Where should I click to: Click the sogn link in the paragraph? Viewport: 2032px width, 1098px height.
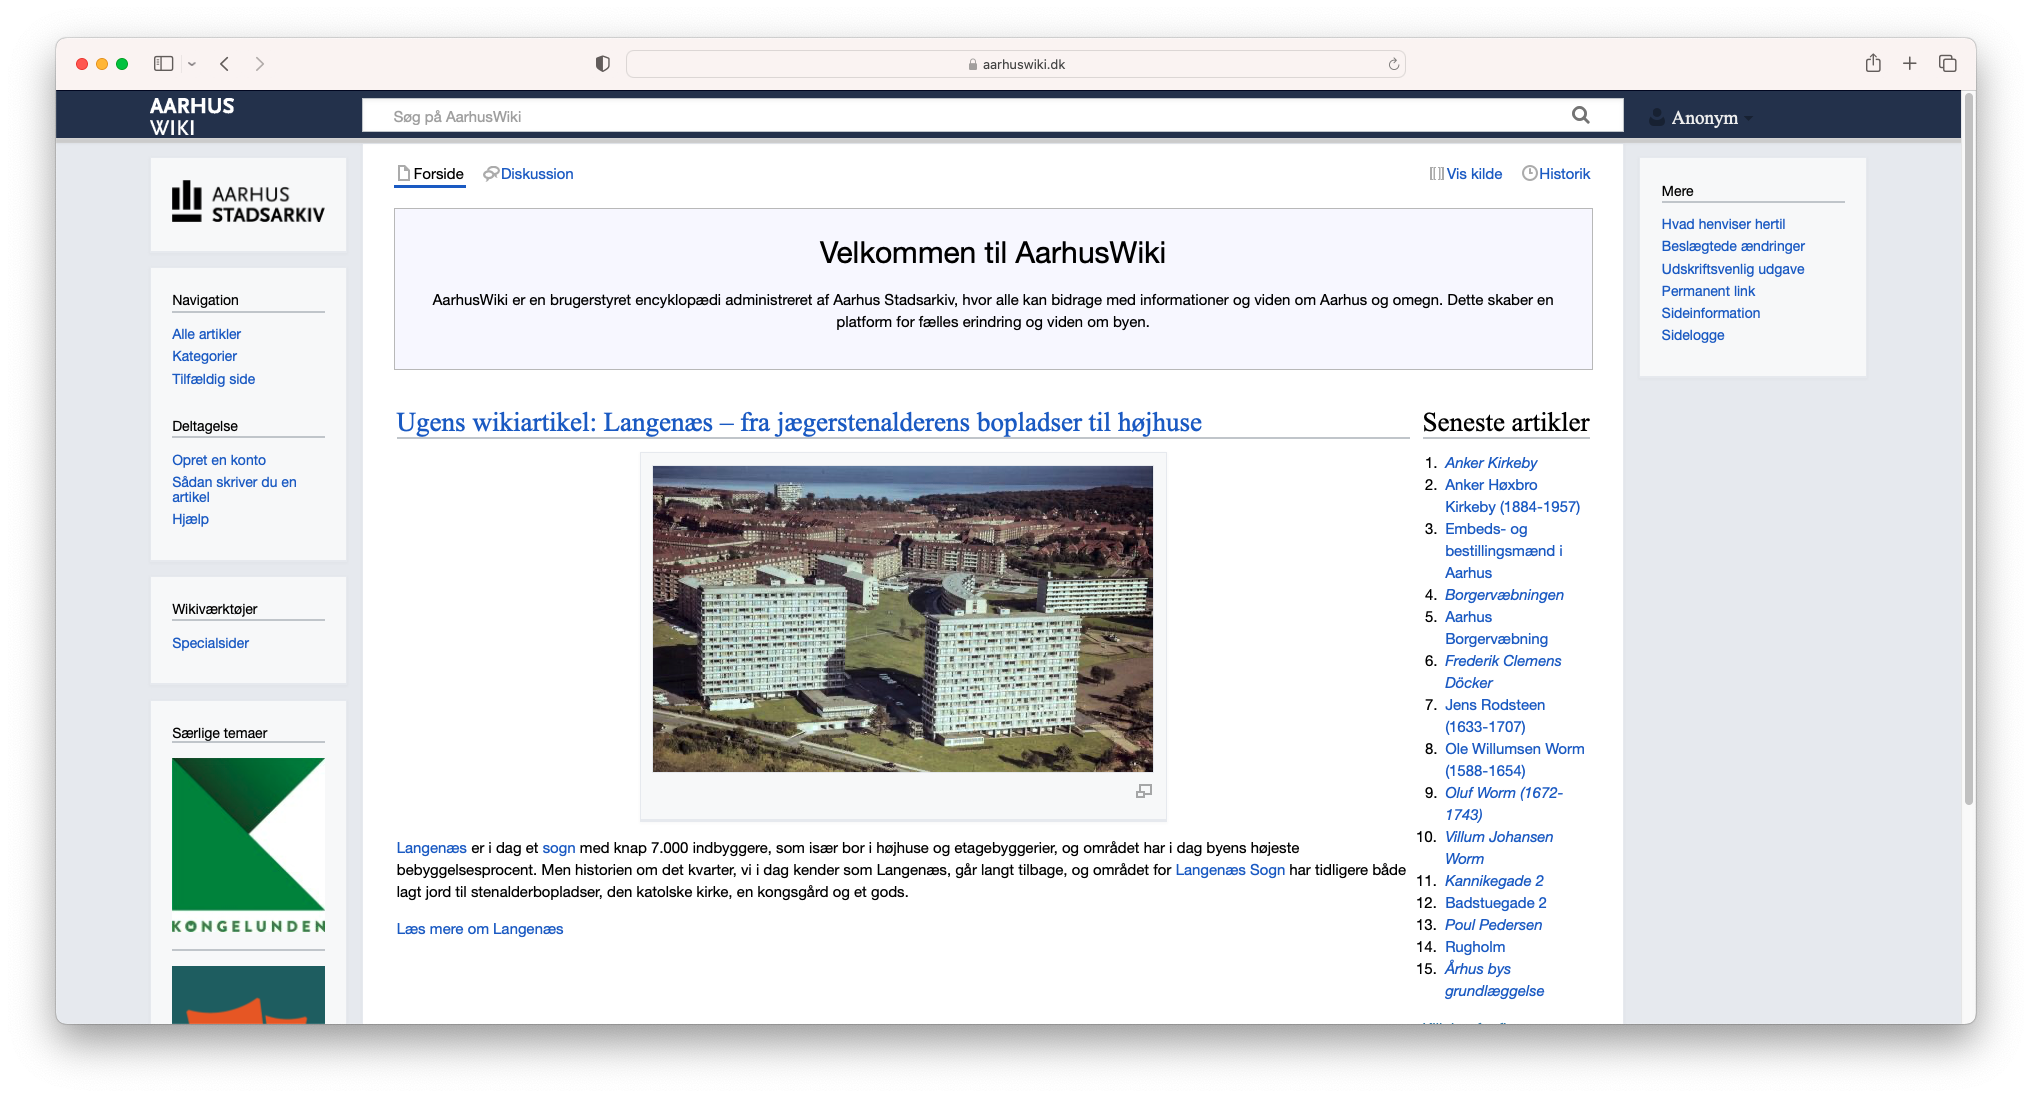click(x=559, y=848)
